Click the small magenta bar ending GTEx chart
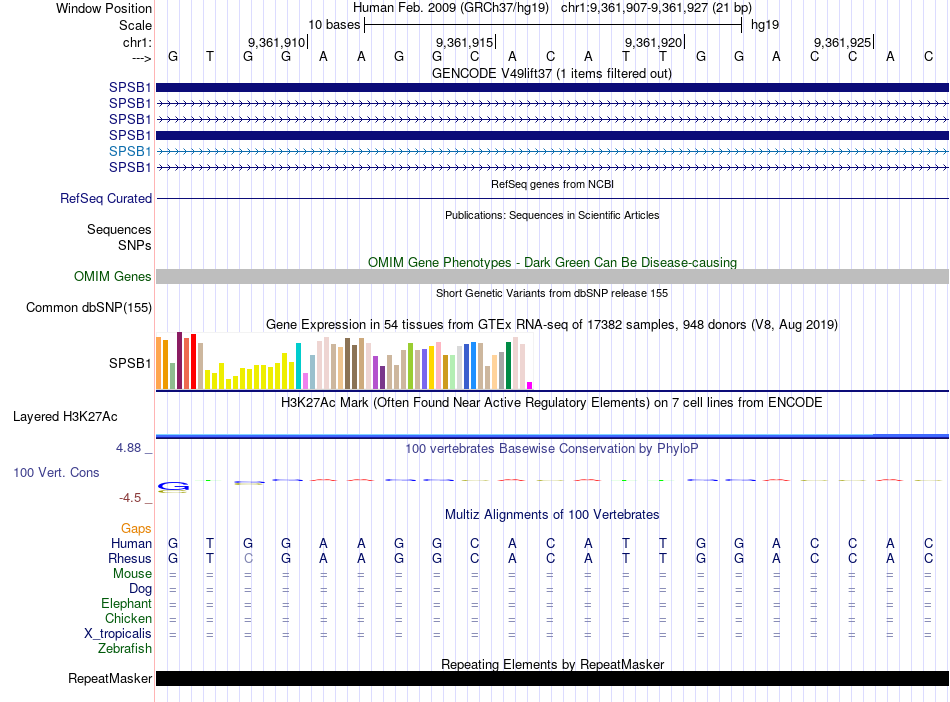The width and height of the screenshot is (950, 702). point(530,385)
